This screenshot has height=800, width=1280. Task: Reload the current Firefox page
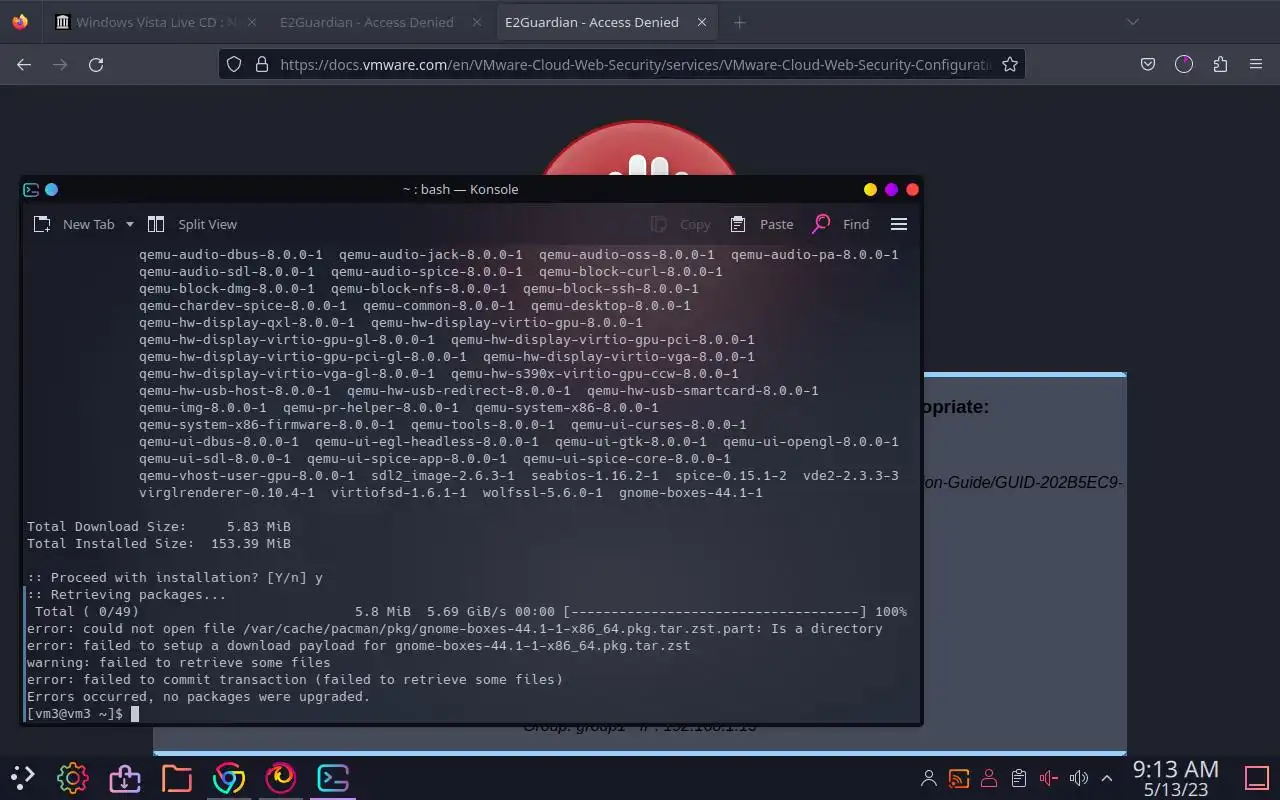[x=96, y=64]
